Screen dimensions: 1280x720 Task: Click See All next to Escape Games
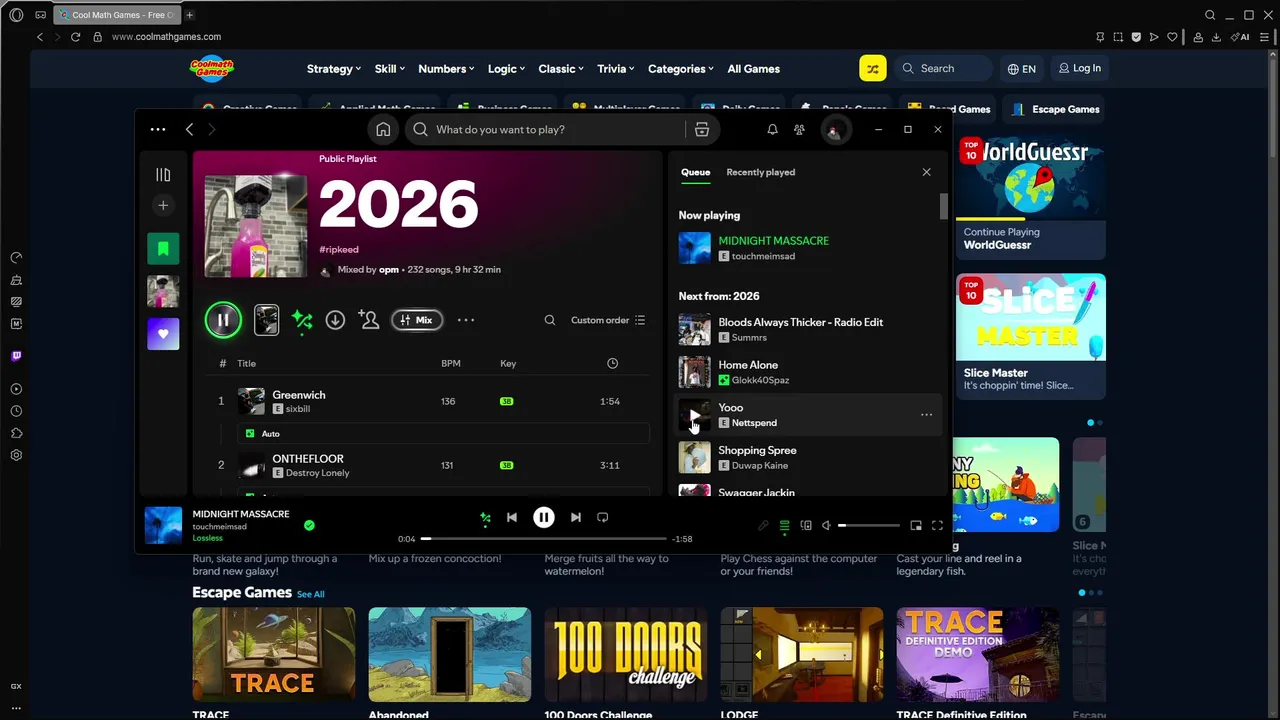point(310,594)
